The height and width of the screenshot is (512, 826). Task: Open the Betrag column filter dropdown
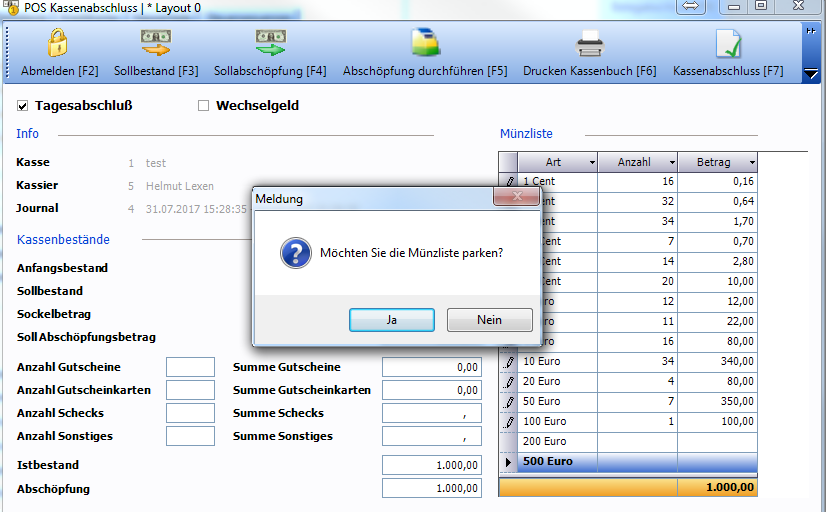click(x=751, y=162)
